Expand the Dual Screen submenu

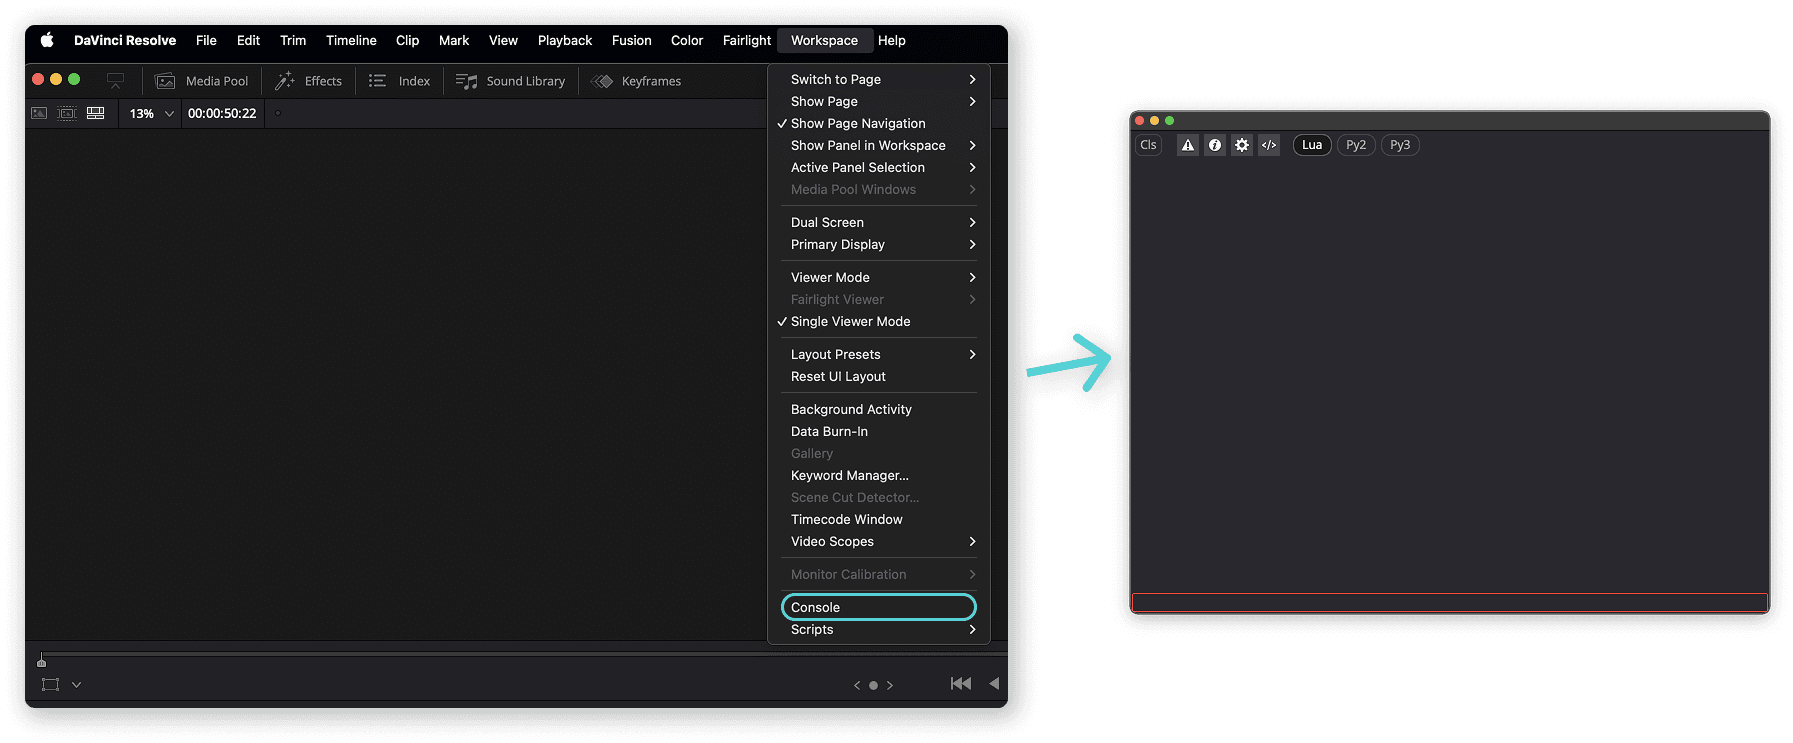pos(878,222)
